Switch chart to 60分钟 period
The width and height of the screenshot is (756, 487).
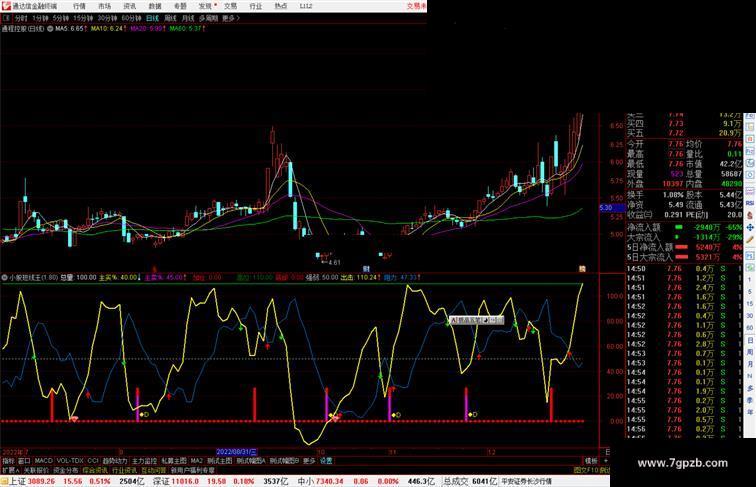pyautogui.click(x=131, y=18)
